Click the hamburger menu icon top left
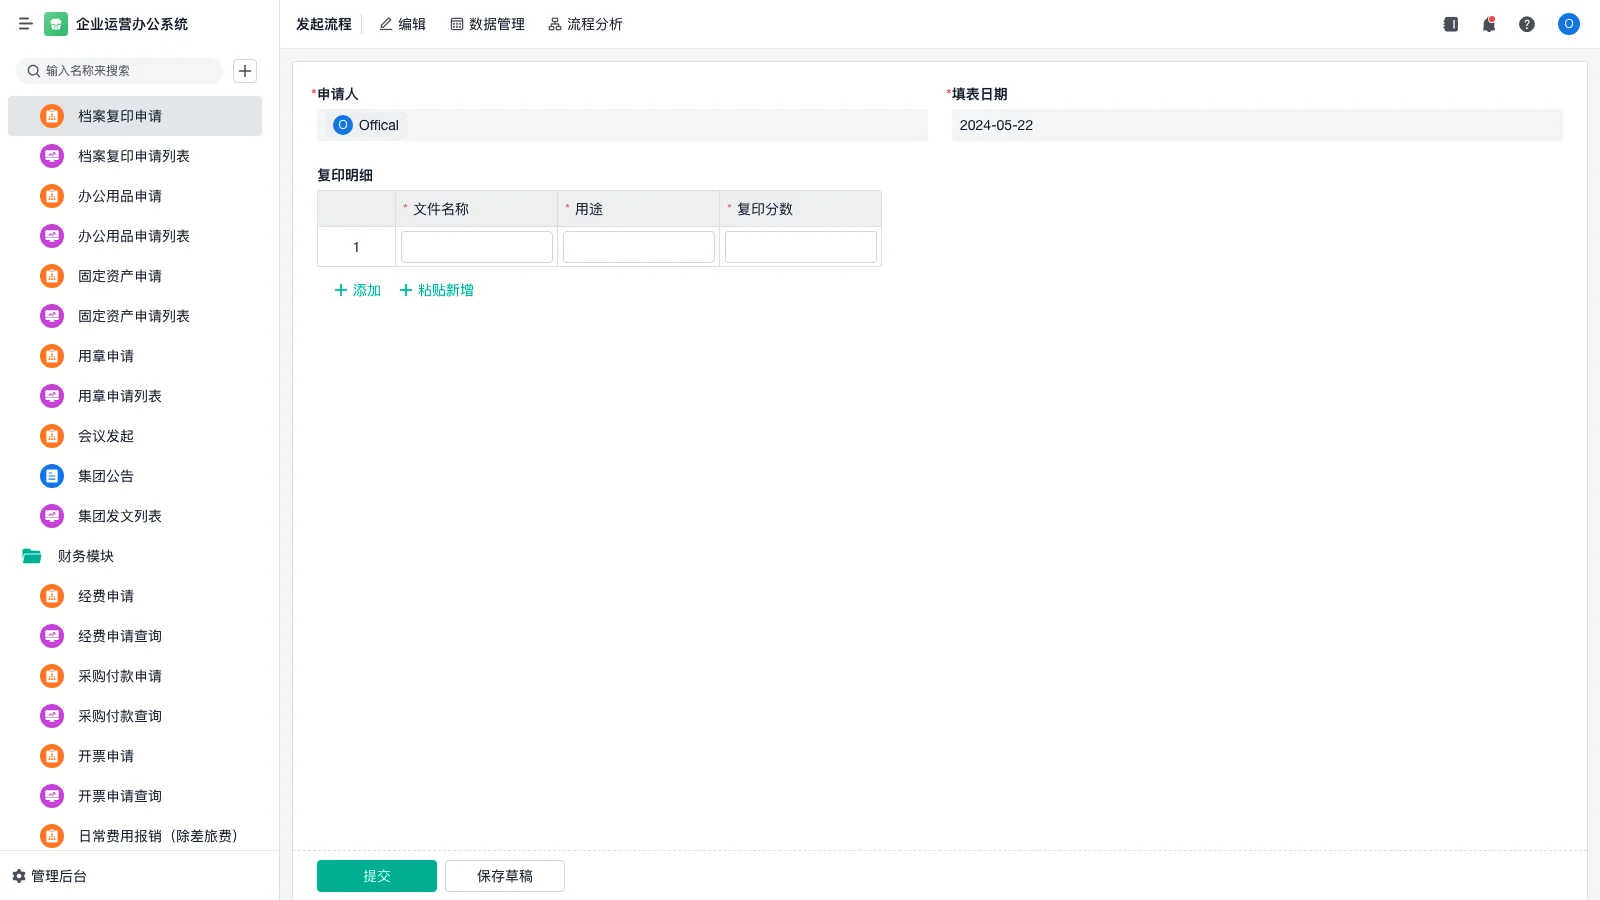 click(25, 23)
